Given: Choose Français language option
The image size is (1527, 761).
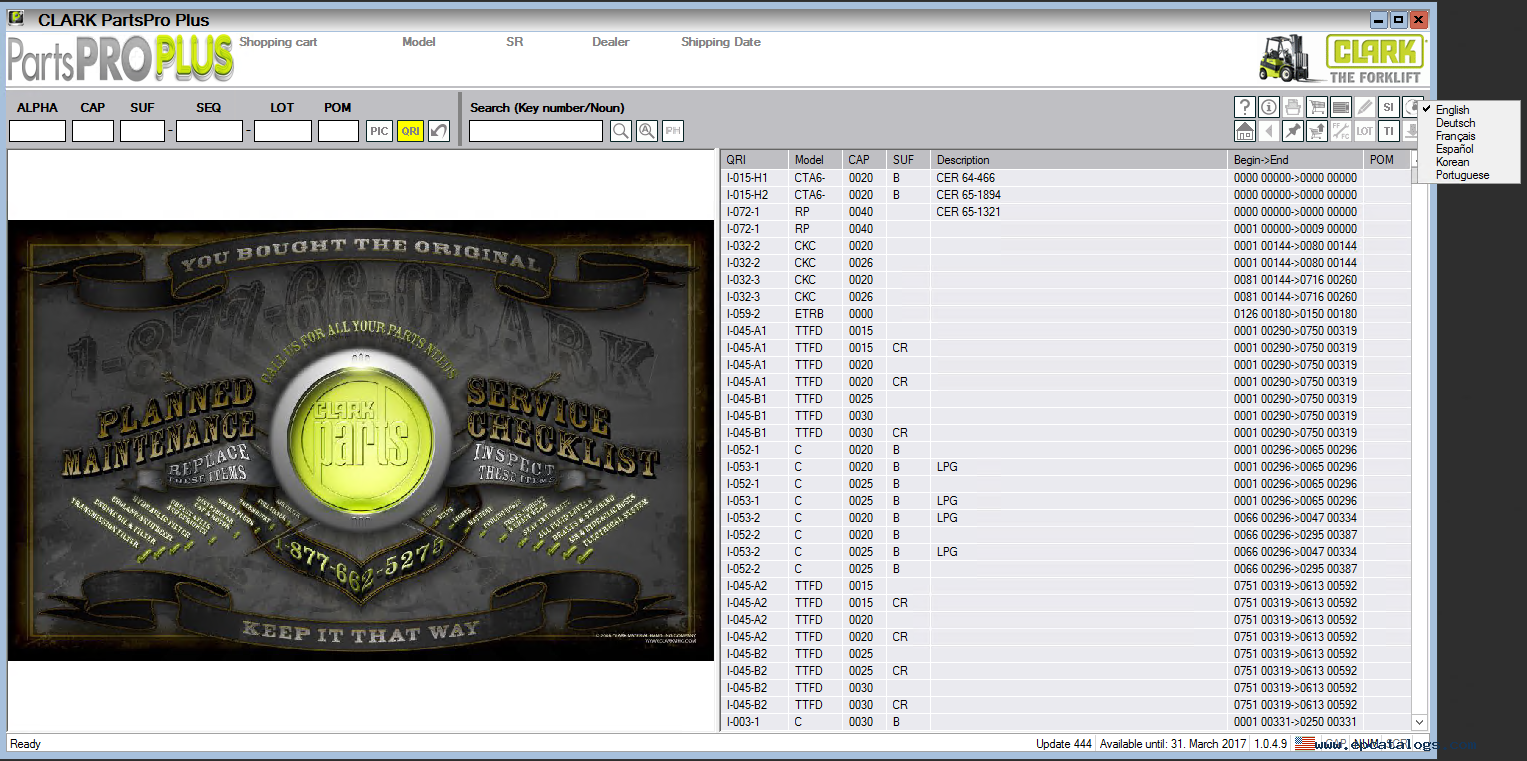Looking at the screenshot, I should tap(1455, 136).
